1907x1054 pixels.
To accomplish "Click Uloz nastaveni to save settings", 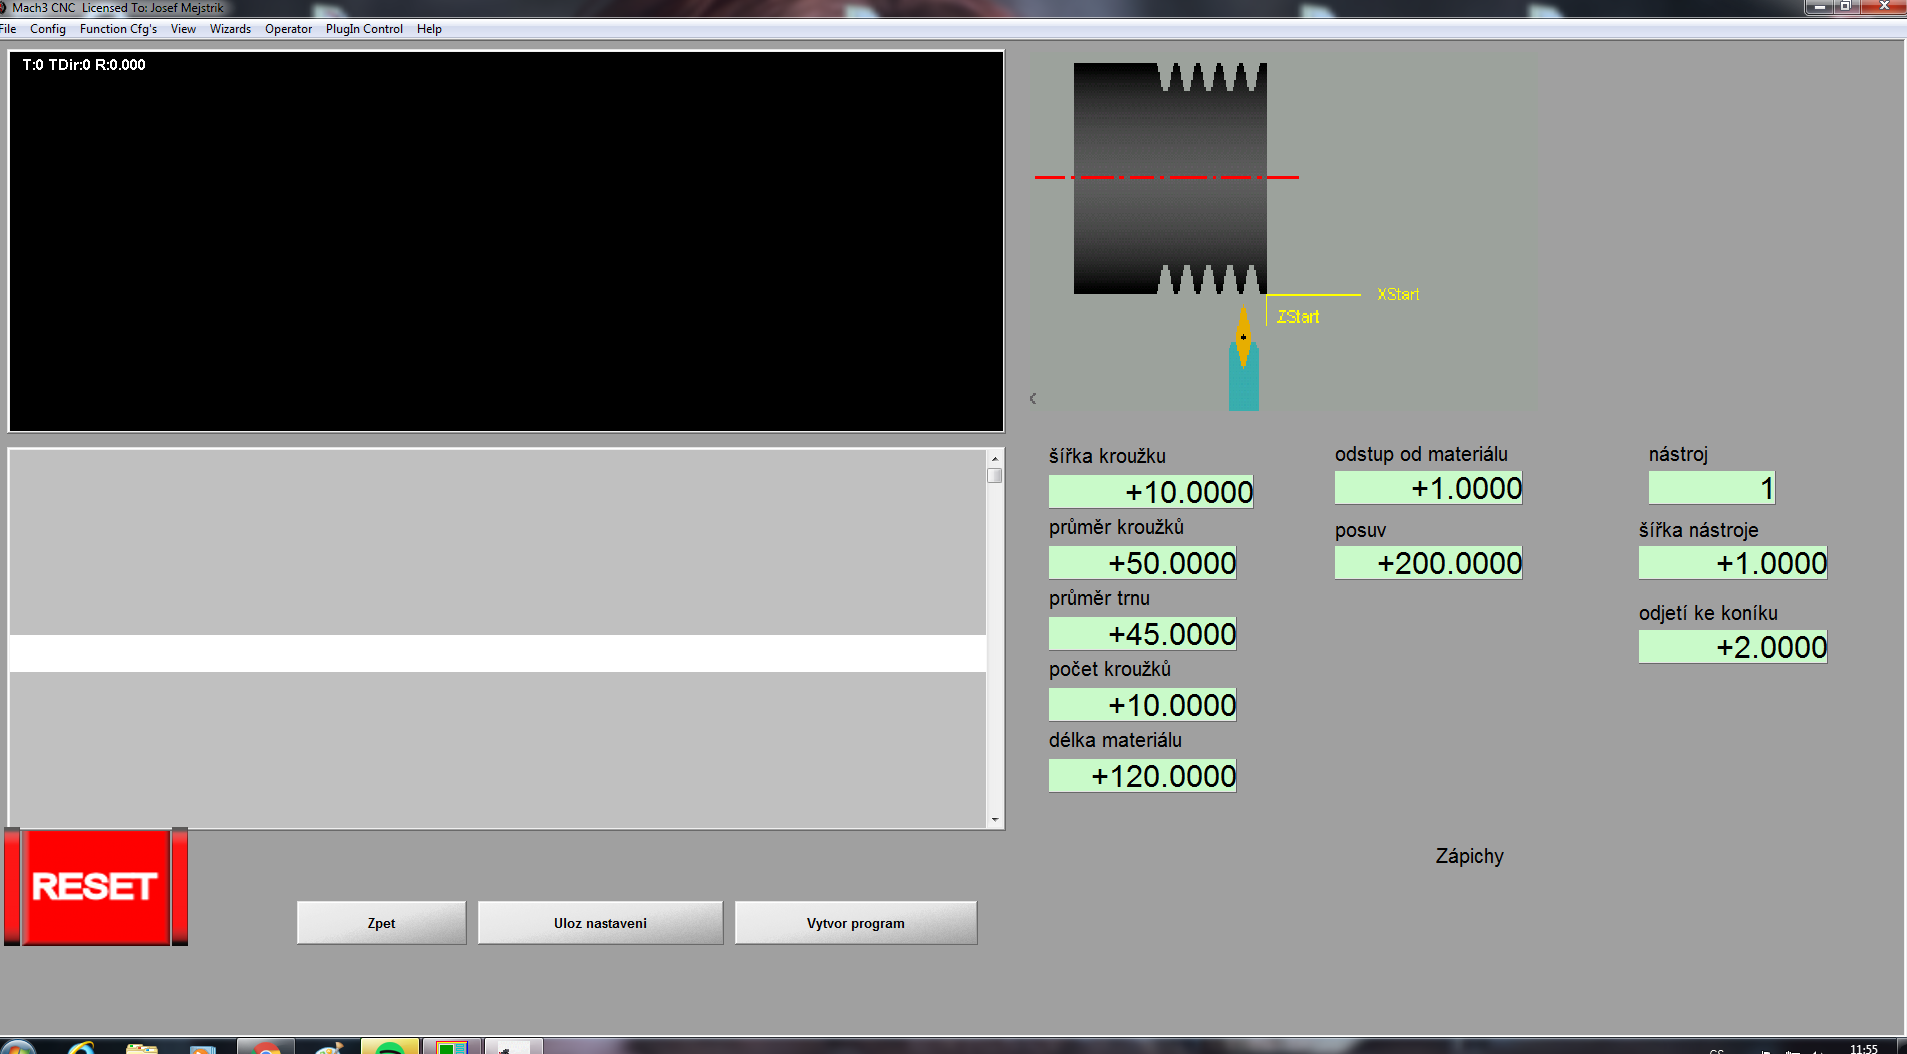I will pos(600,923).
